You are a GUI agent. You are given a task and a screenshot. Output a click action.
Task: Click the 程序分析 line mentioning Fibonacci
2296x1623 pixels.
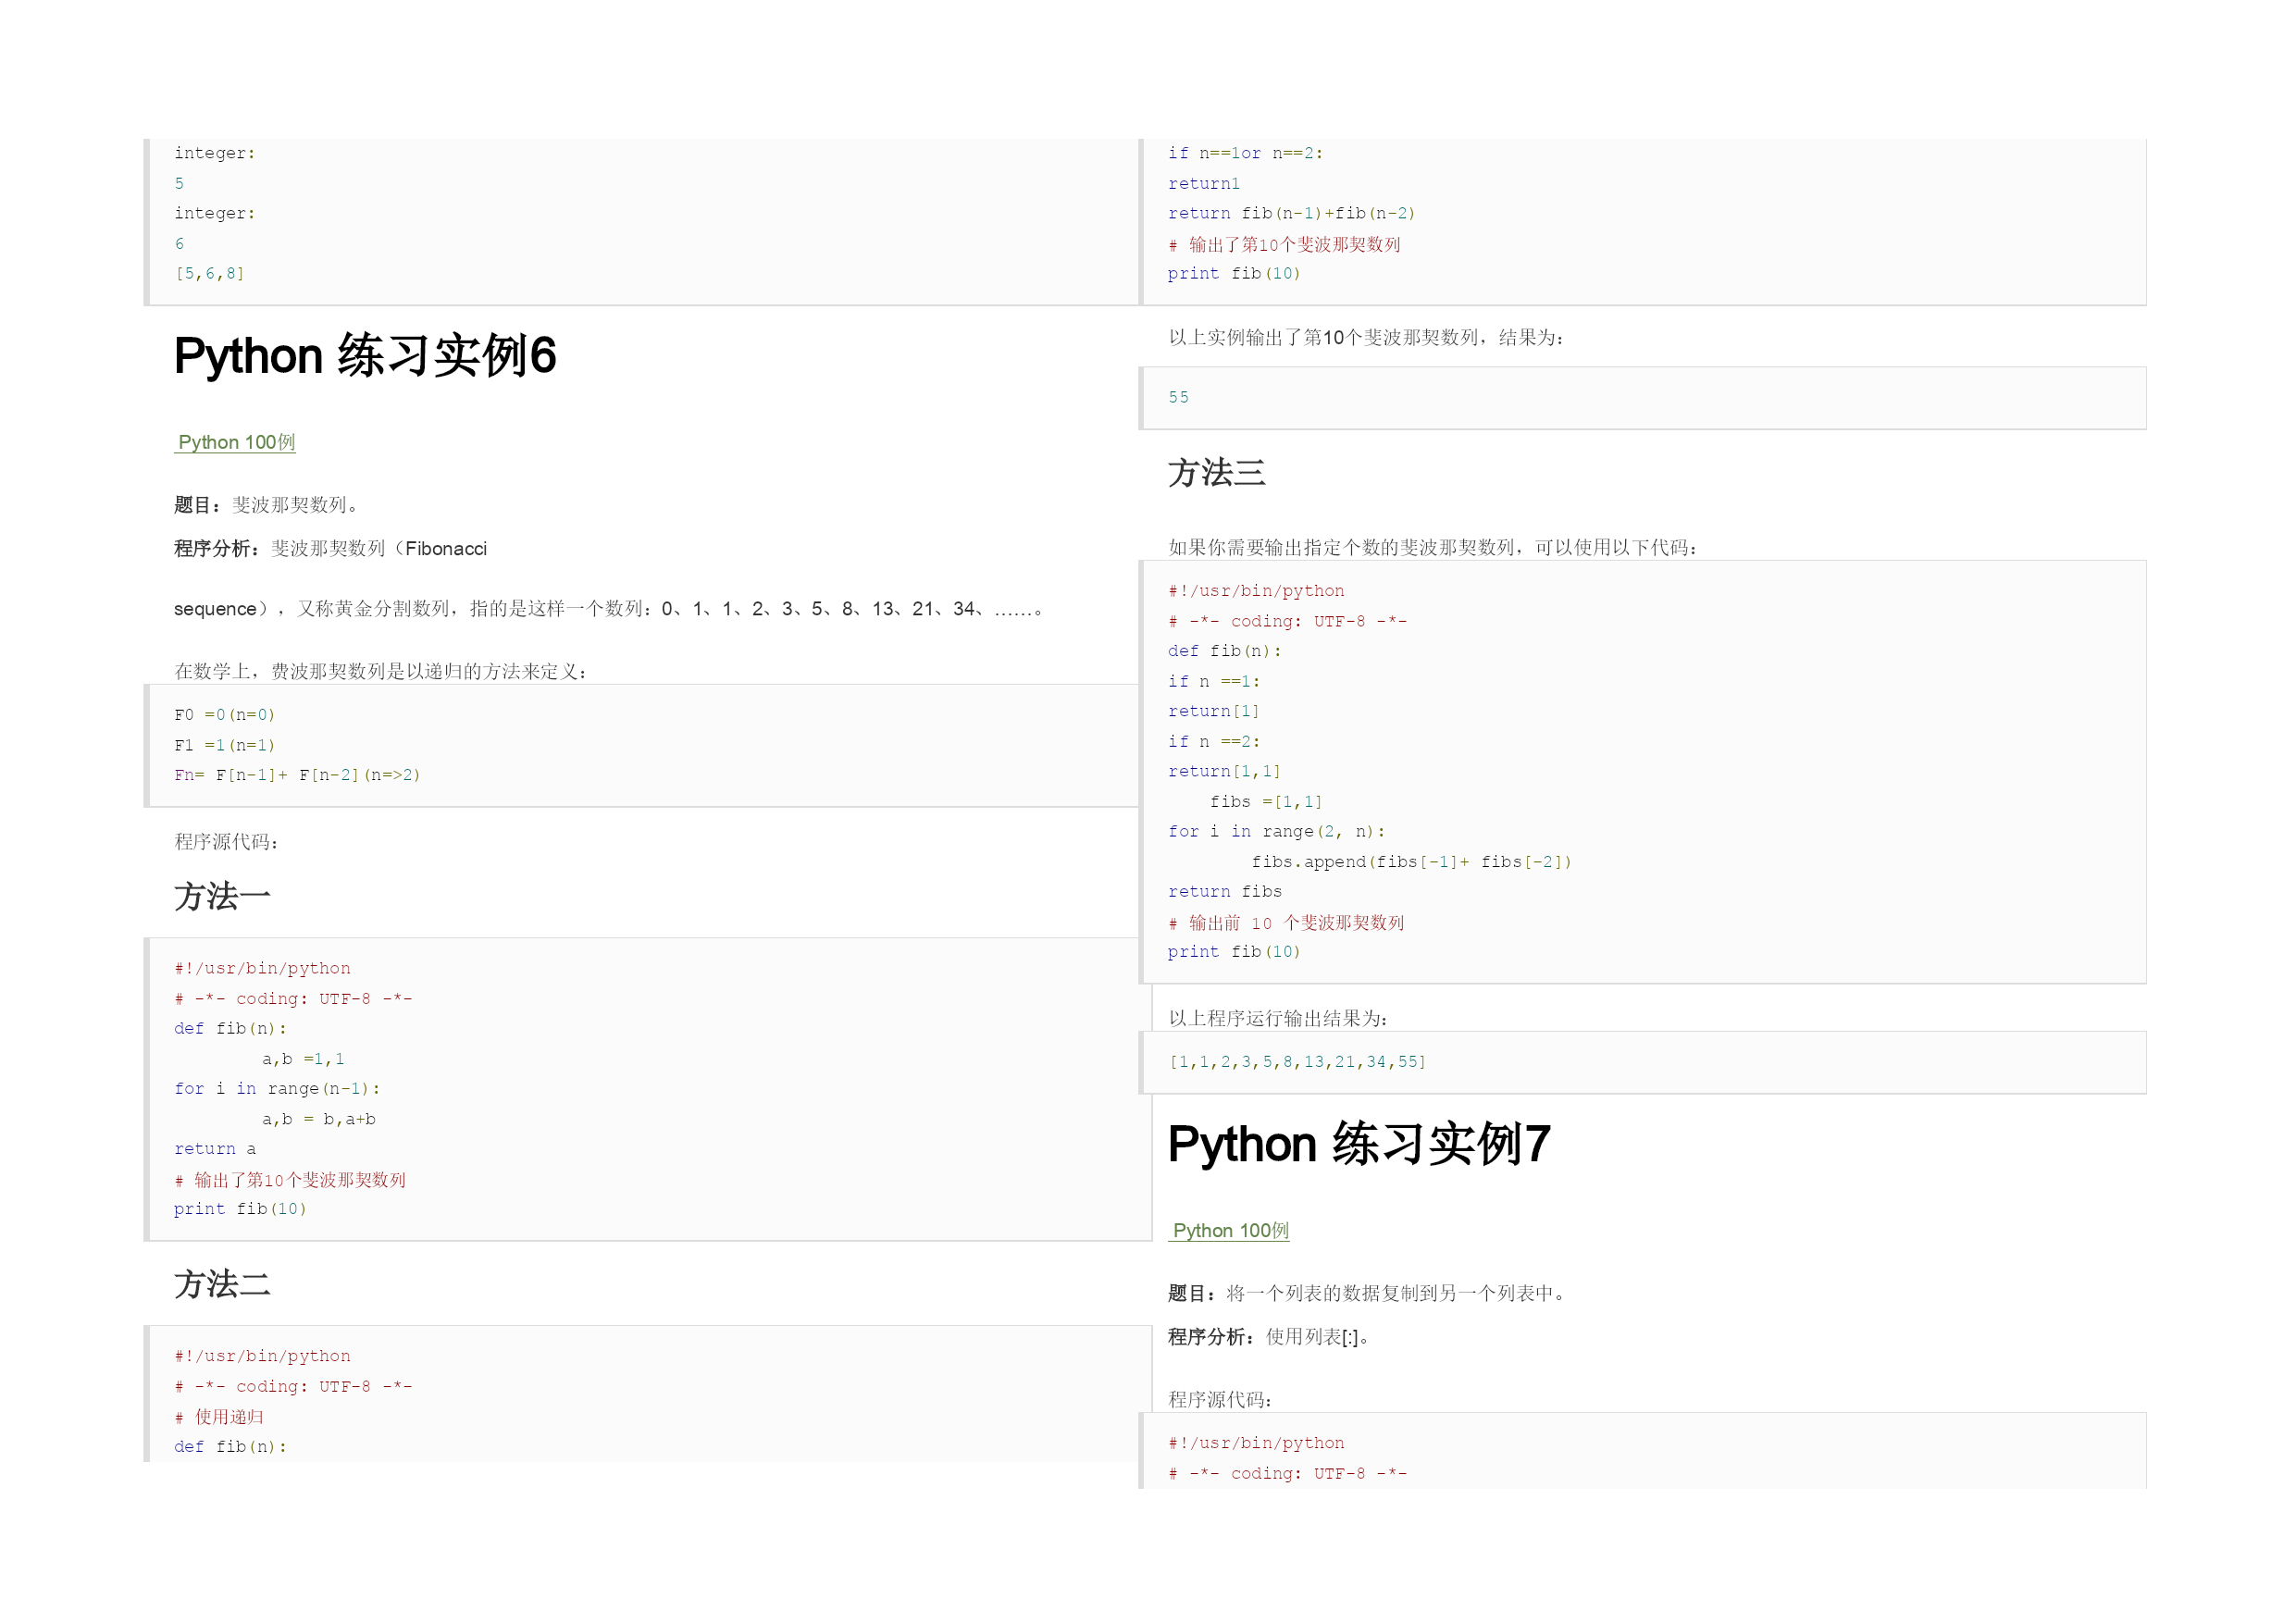tap(331, 549)
